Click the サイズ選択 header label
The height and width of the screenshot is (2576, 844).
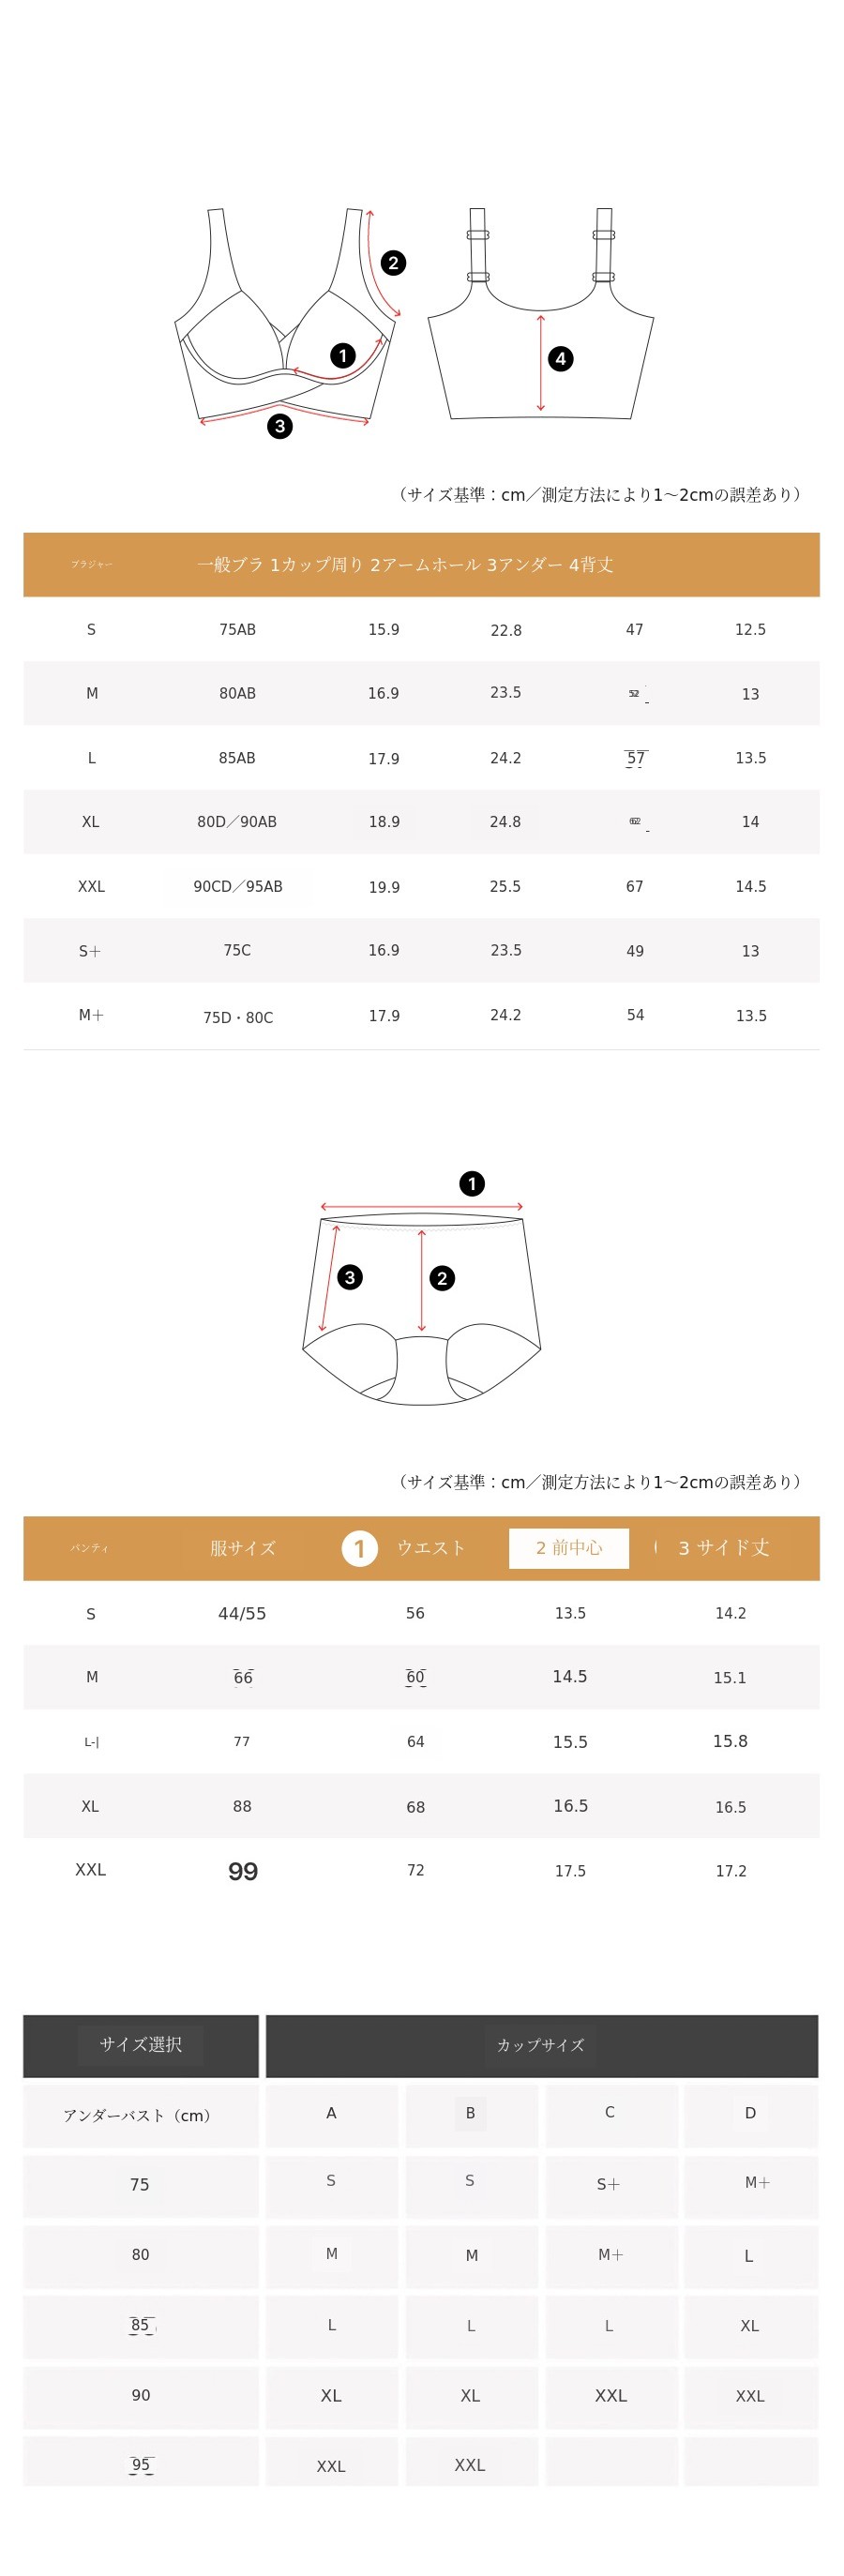point(141,2045)
